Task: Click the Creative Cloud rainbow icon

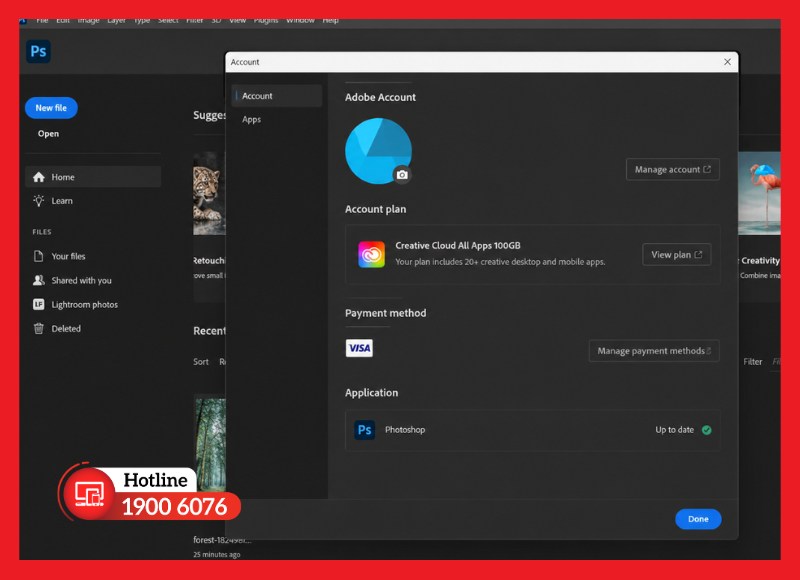Action: click(371, 254)
